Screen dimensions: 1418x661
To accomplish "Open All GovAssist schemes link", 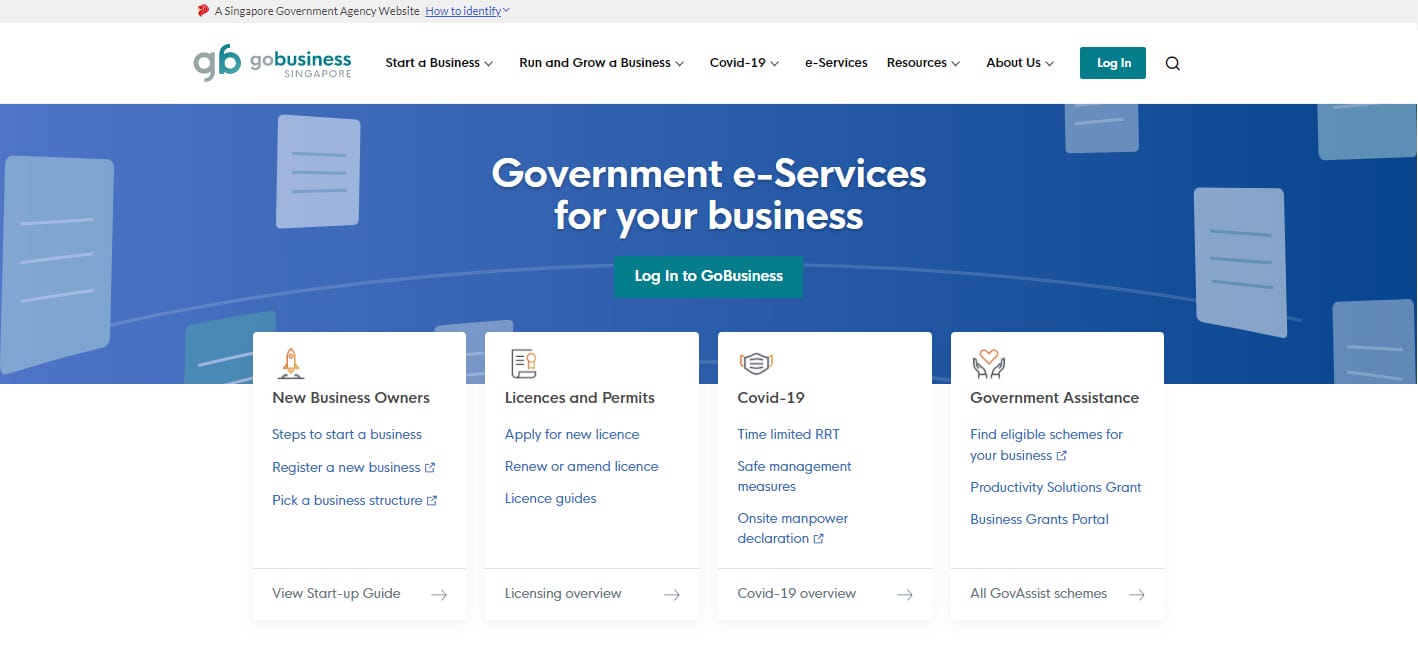I will pyautogui.click(x=1038, y=593).
